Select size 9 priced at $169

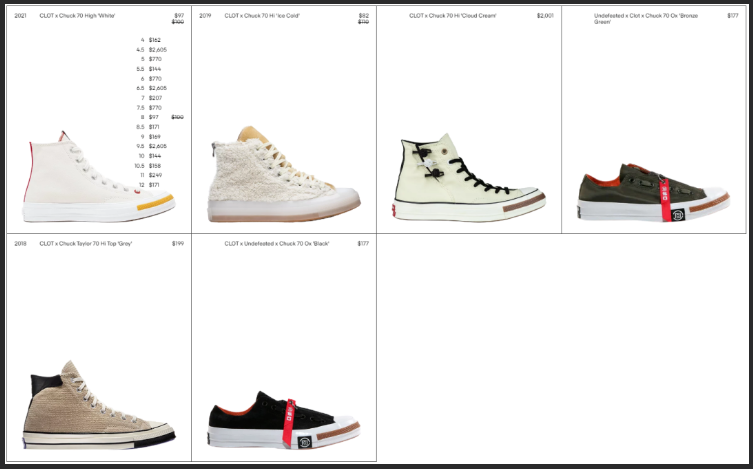click(150, 137)
